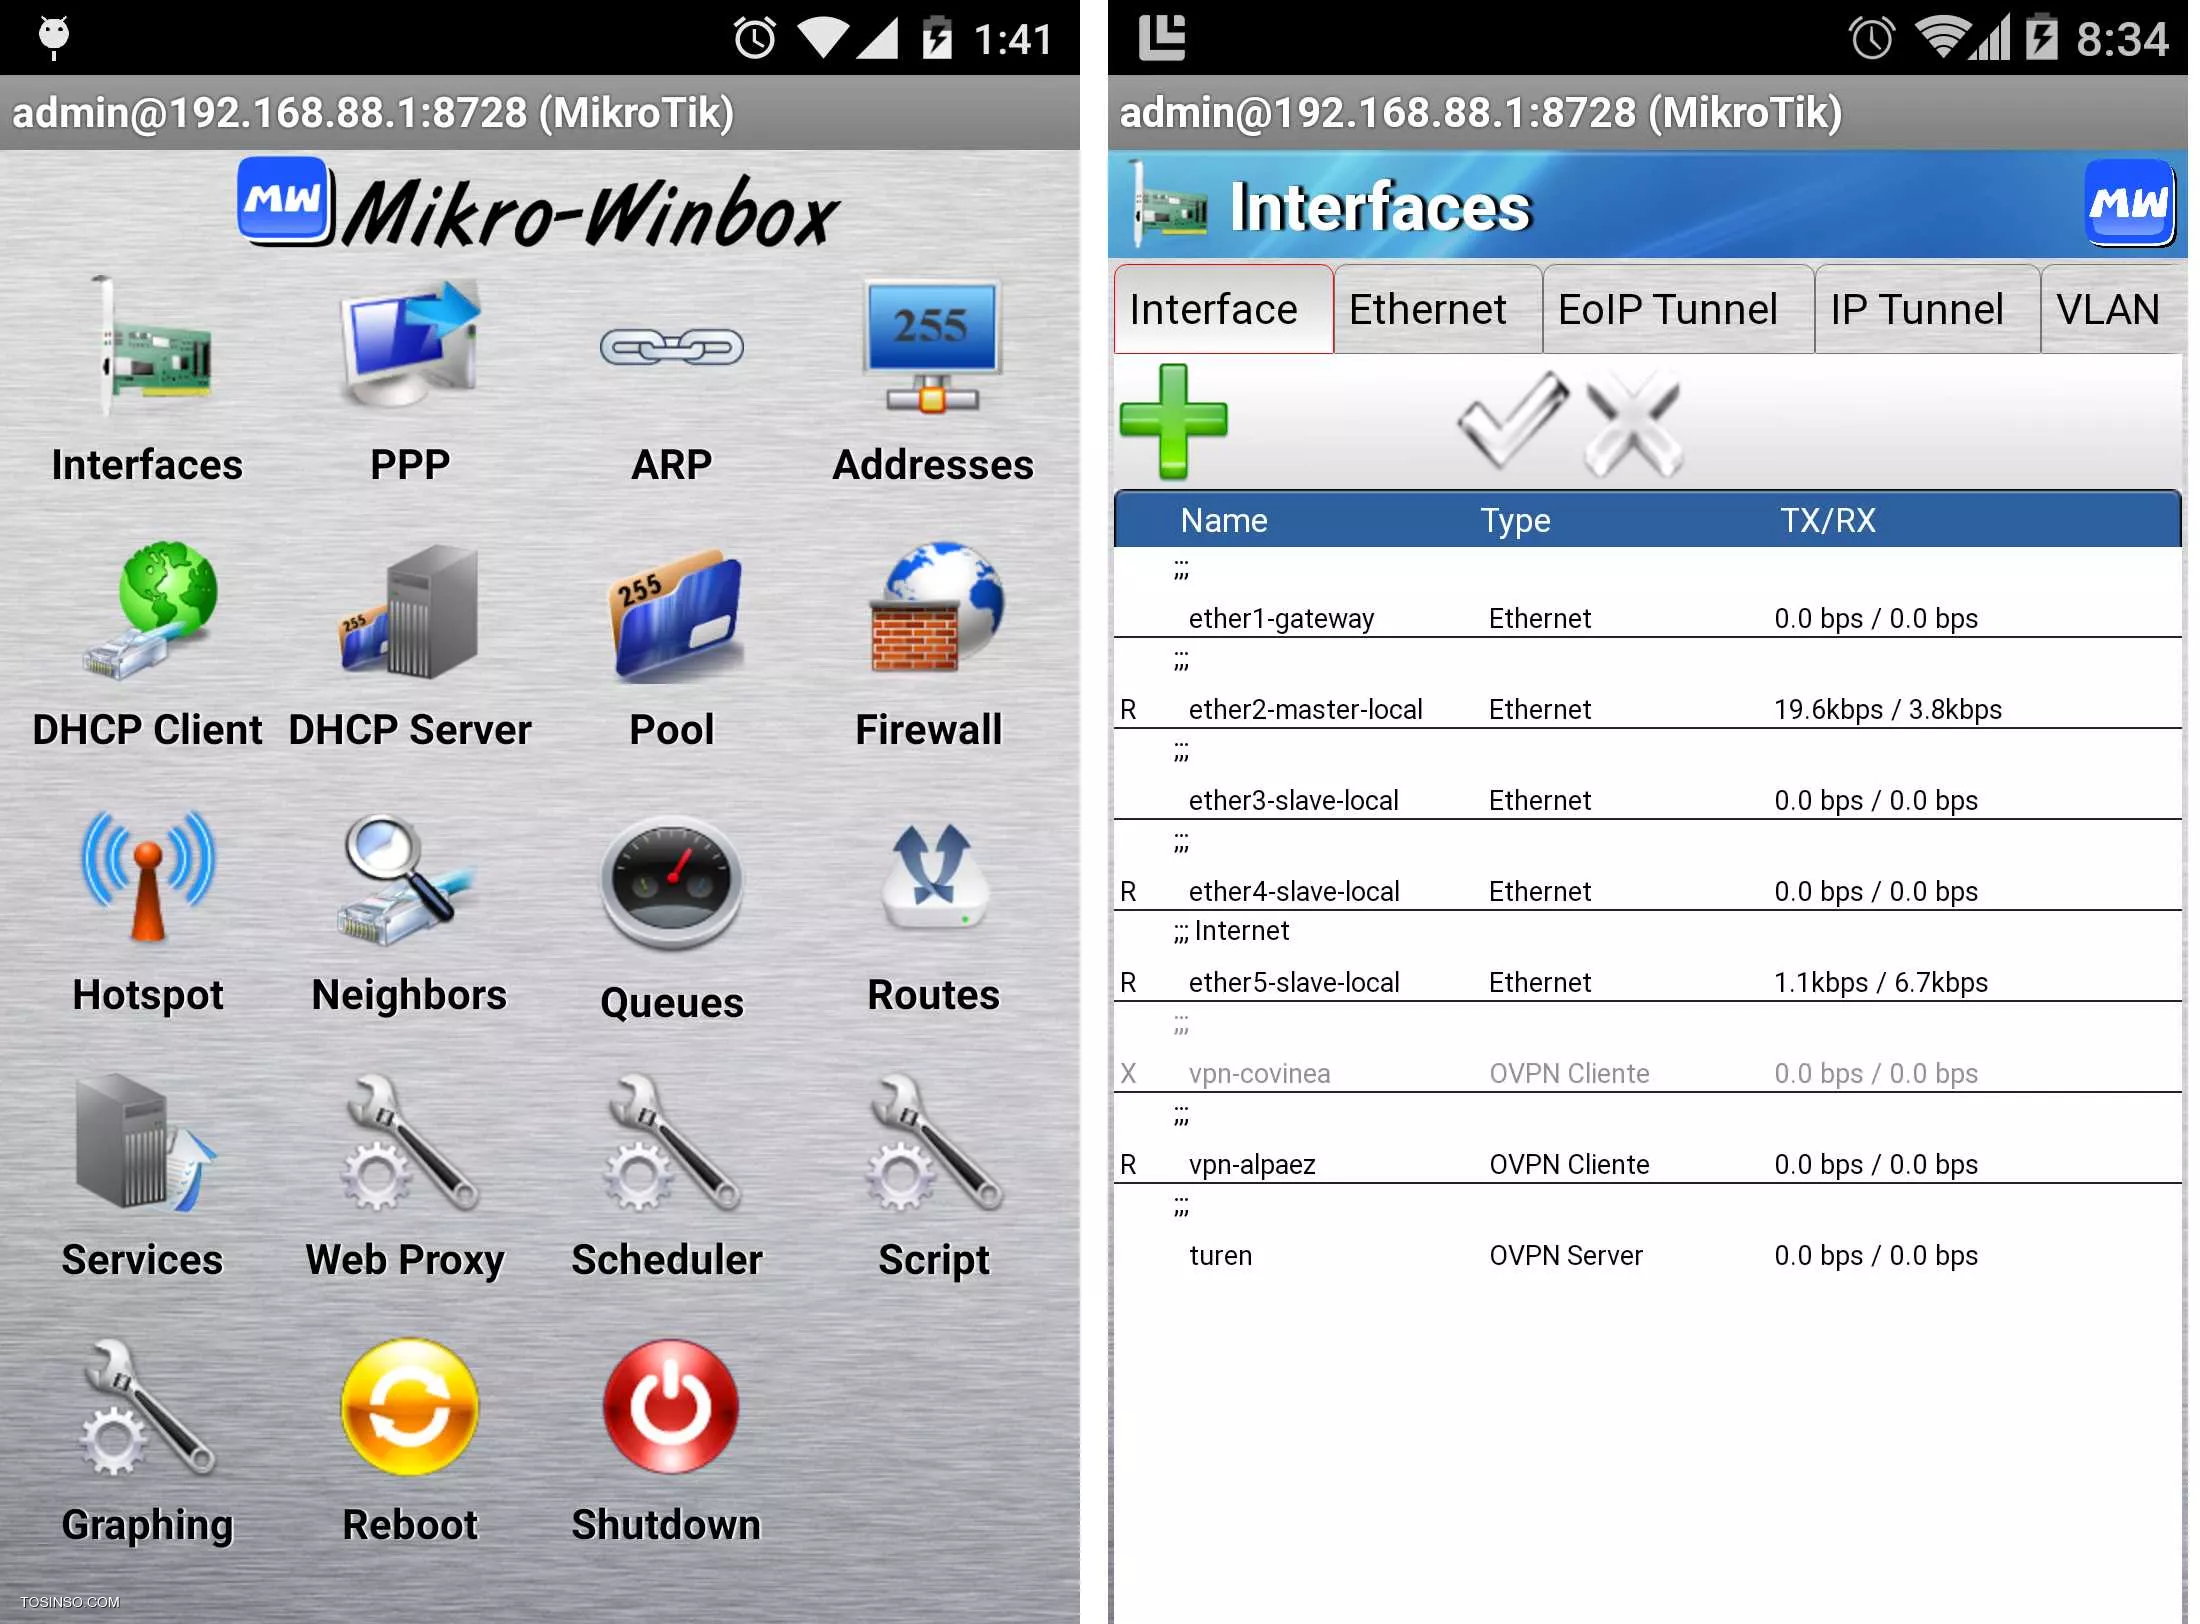Tap the notification icon in right status bar
The height and width of the screenshot is (1624, 2200).
tap(1162, 38)
